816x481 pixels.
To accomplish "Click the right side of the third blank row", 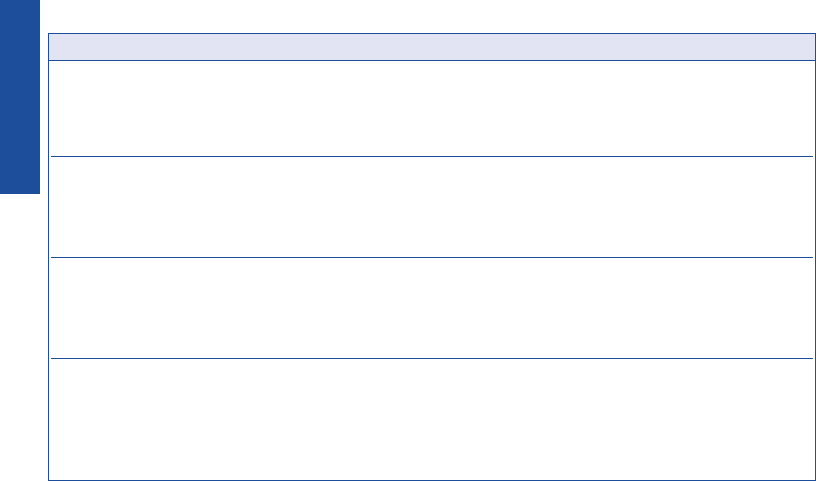I will point(770,307).
